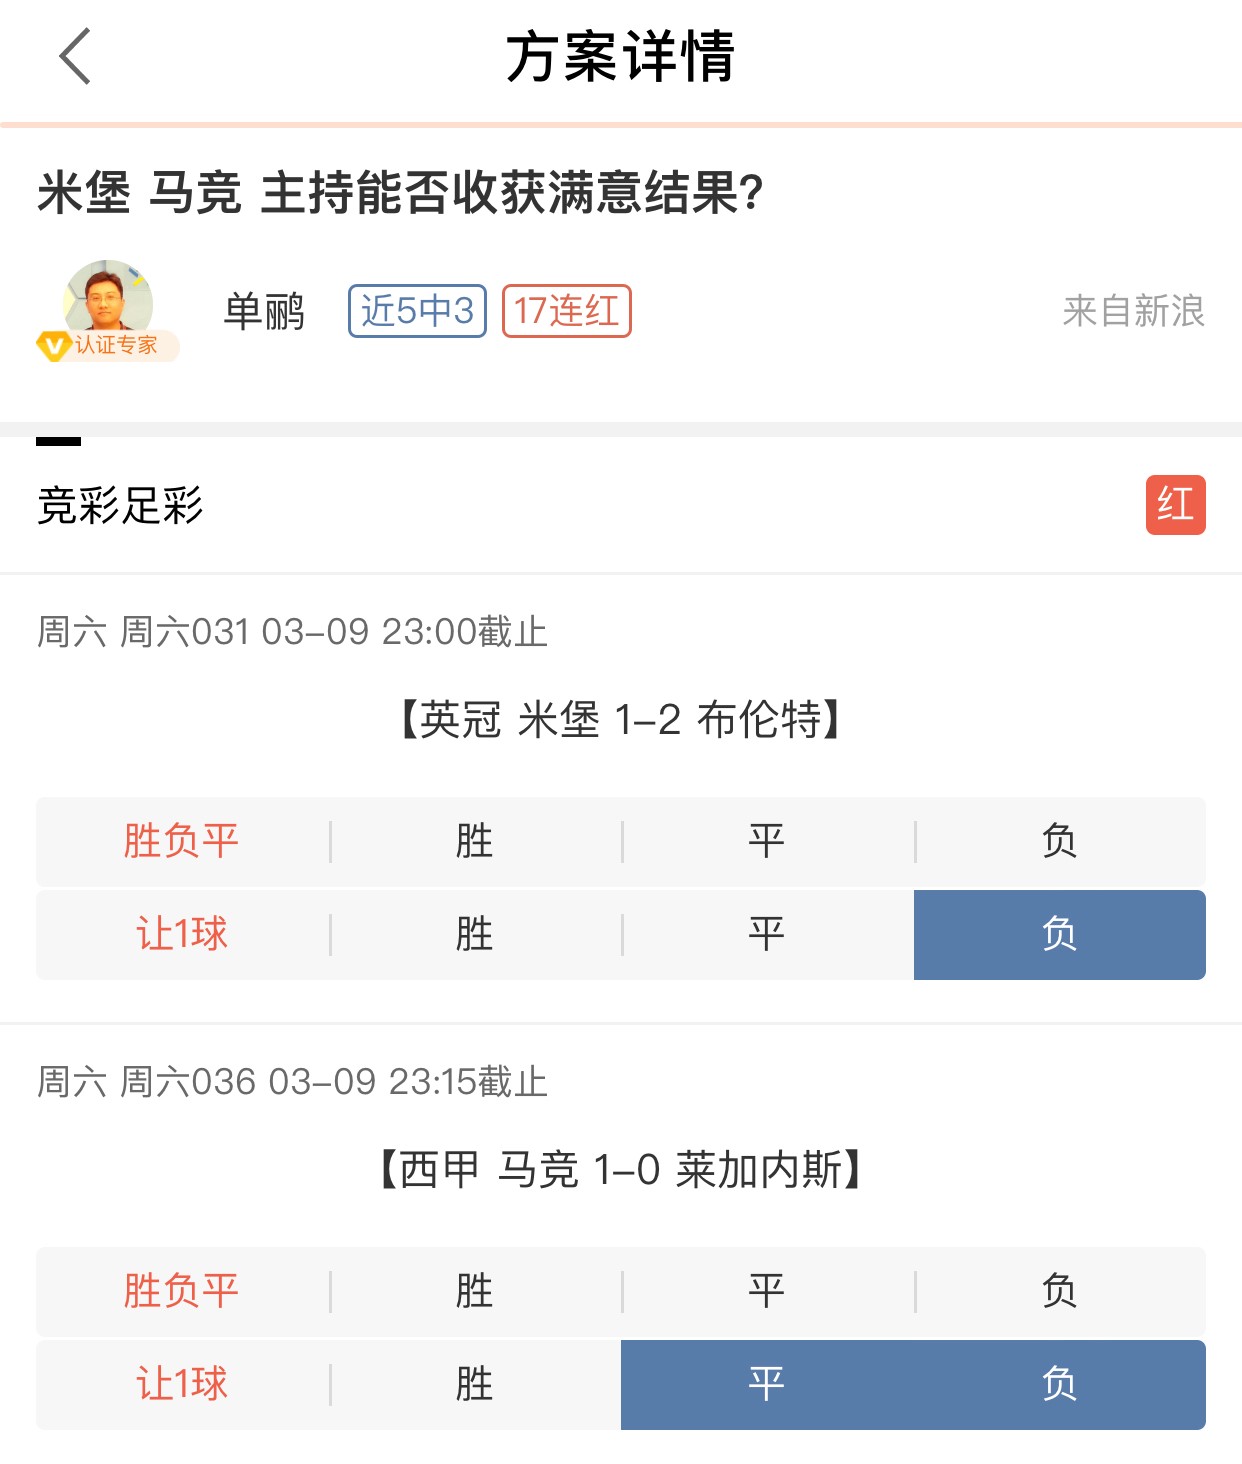Tap the back arrow icon
This screenshot has height=1464, width=1242.
(x=75, y=56)
